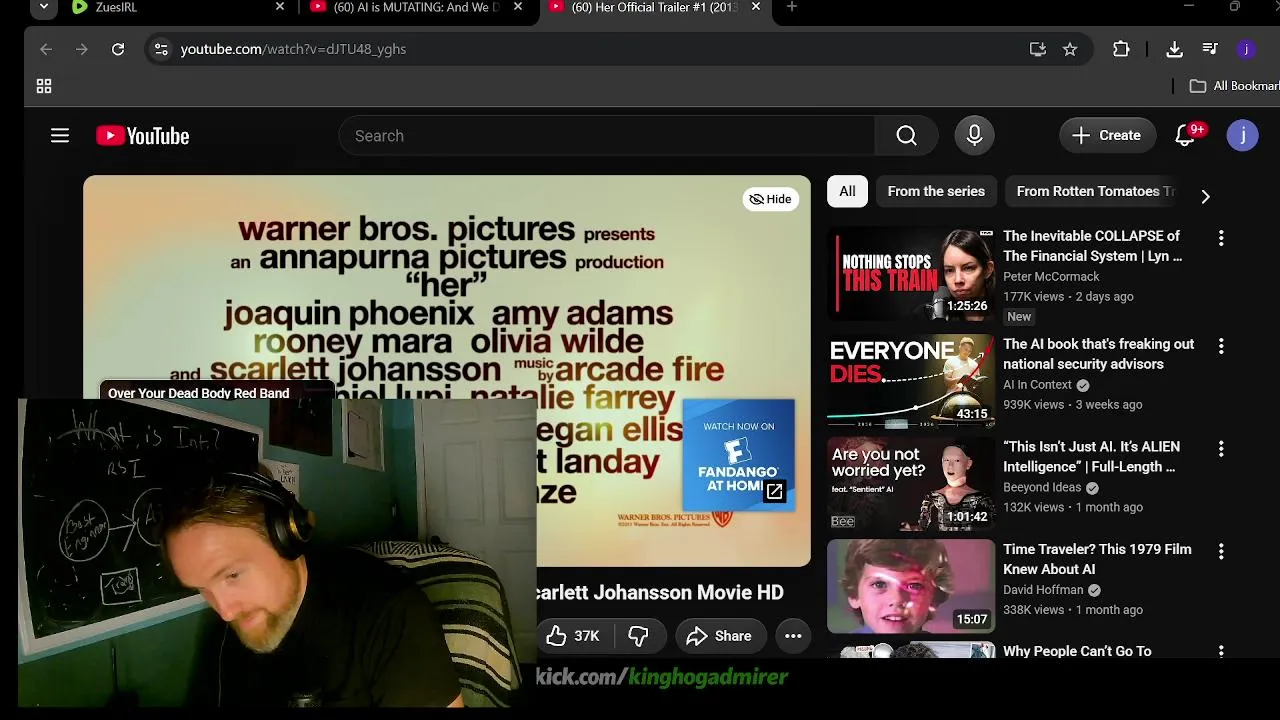Open Peter McCormack channel
This screenshot has height=720, width=1280.
[1051, 277]
